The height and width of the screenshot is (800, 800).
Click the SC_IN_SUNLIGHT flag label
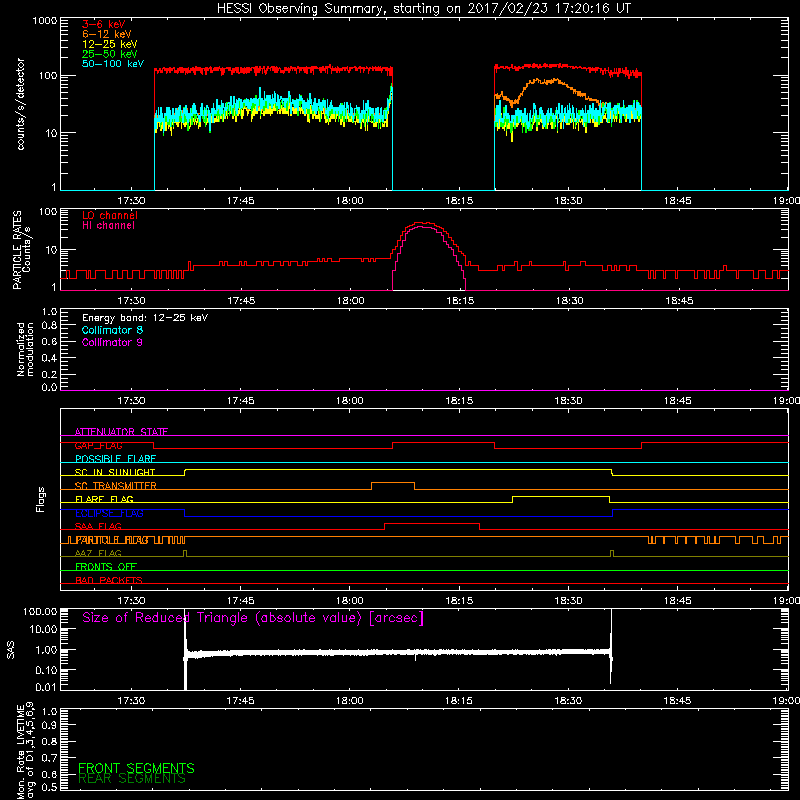115,472
